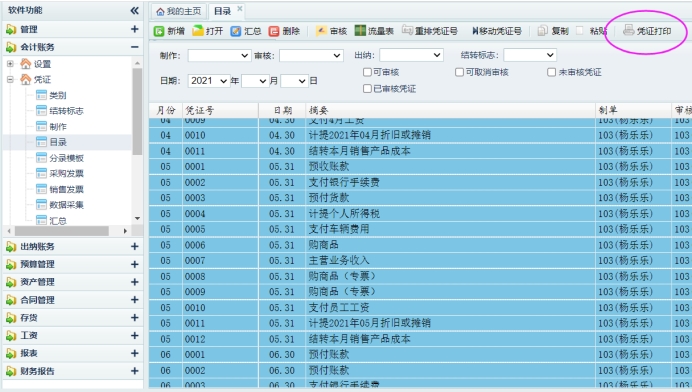Open the year dropdown showing 2021
Image resolution: width=692 pixels, height=392 pixels.
coord(209,81)
